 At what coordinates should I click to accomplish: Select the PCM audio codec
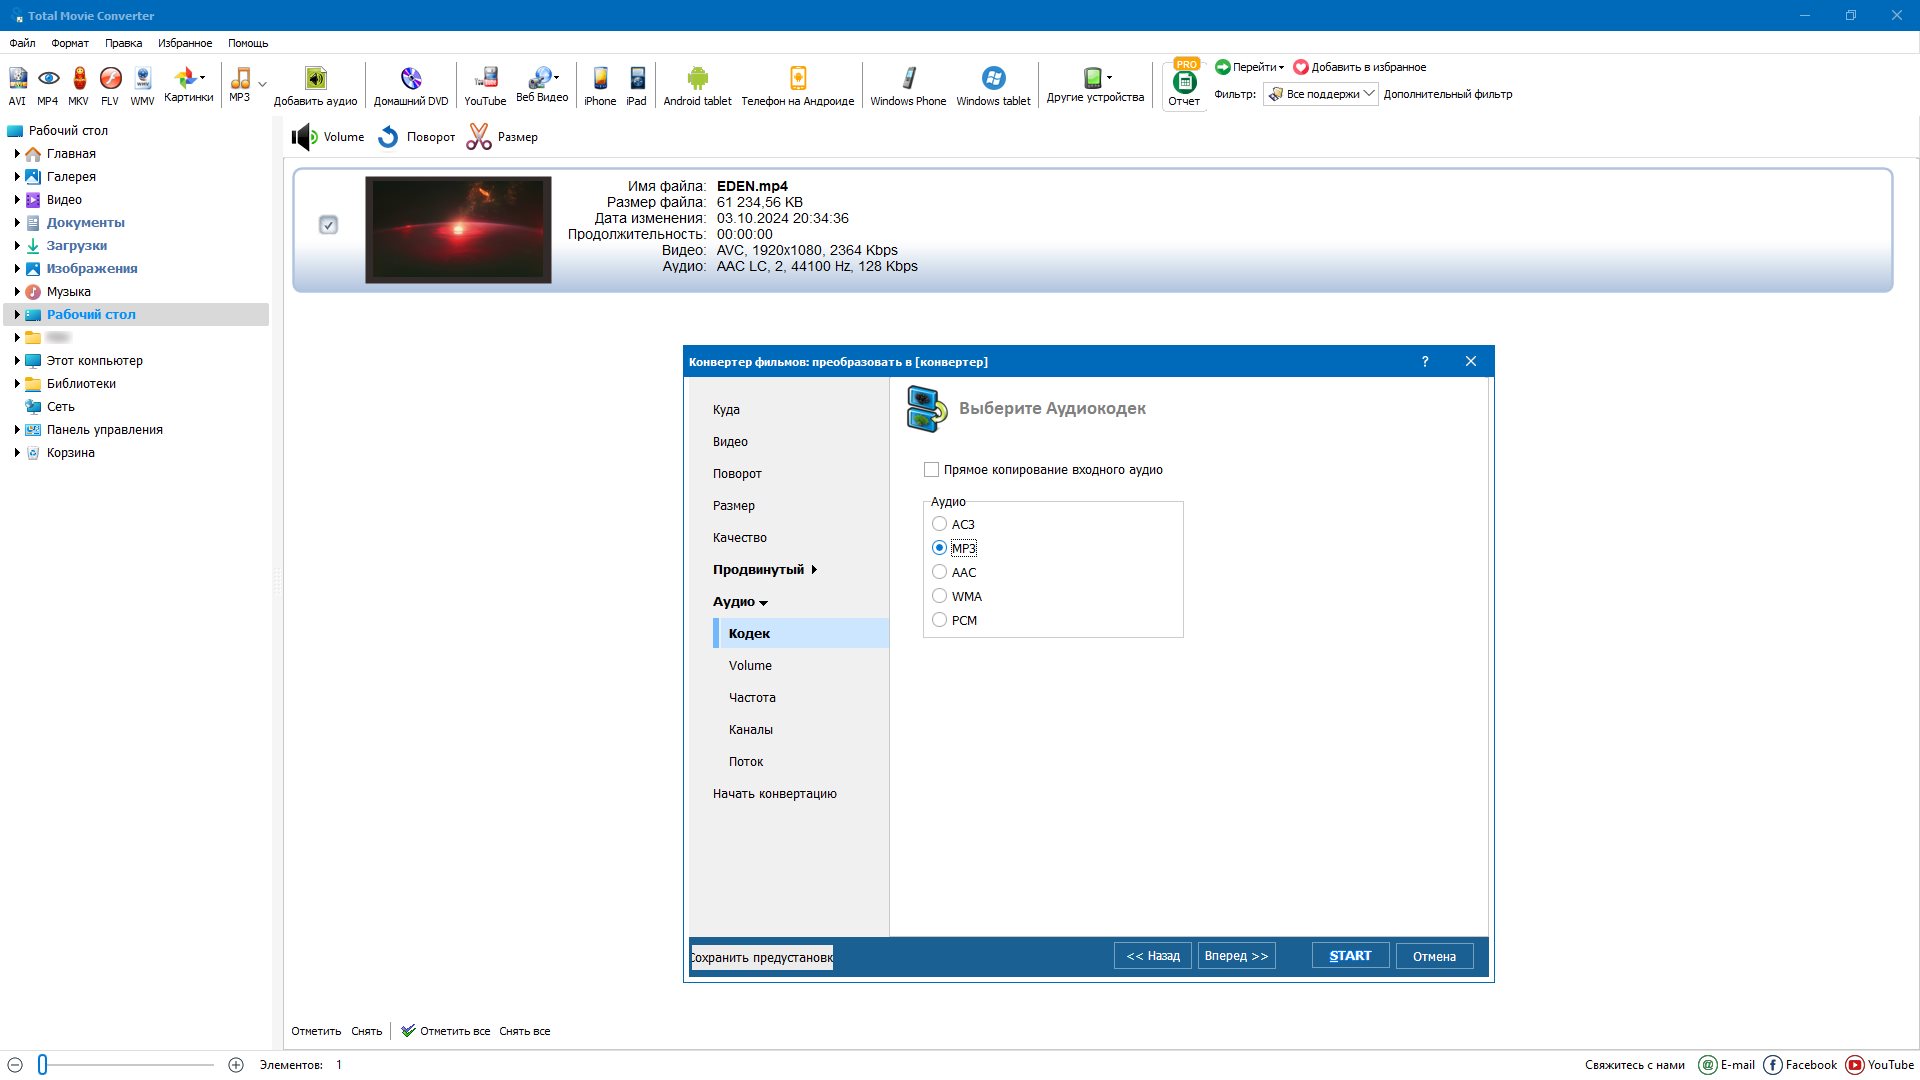coord(939,620)
